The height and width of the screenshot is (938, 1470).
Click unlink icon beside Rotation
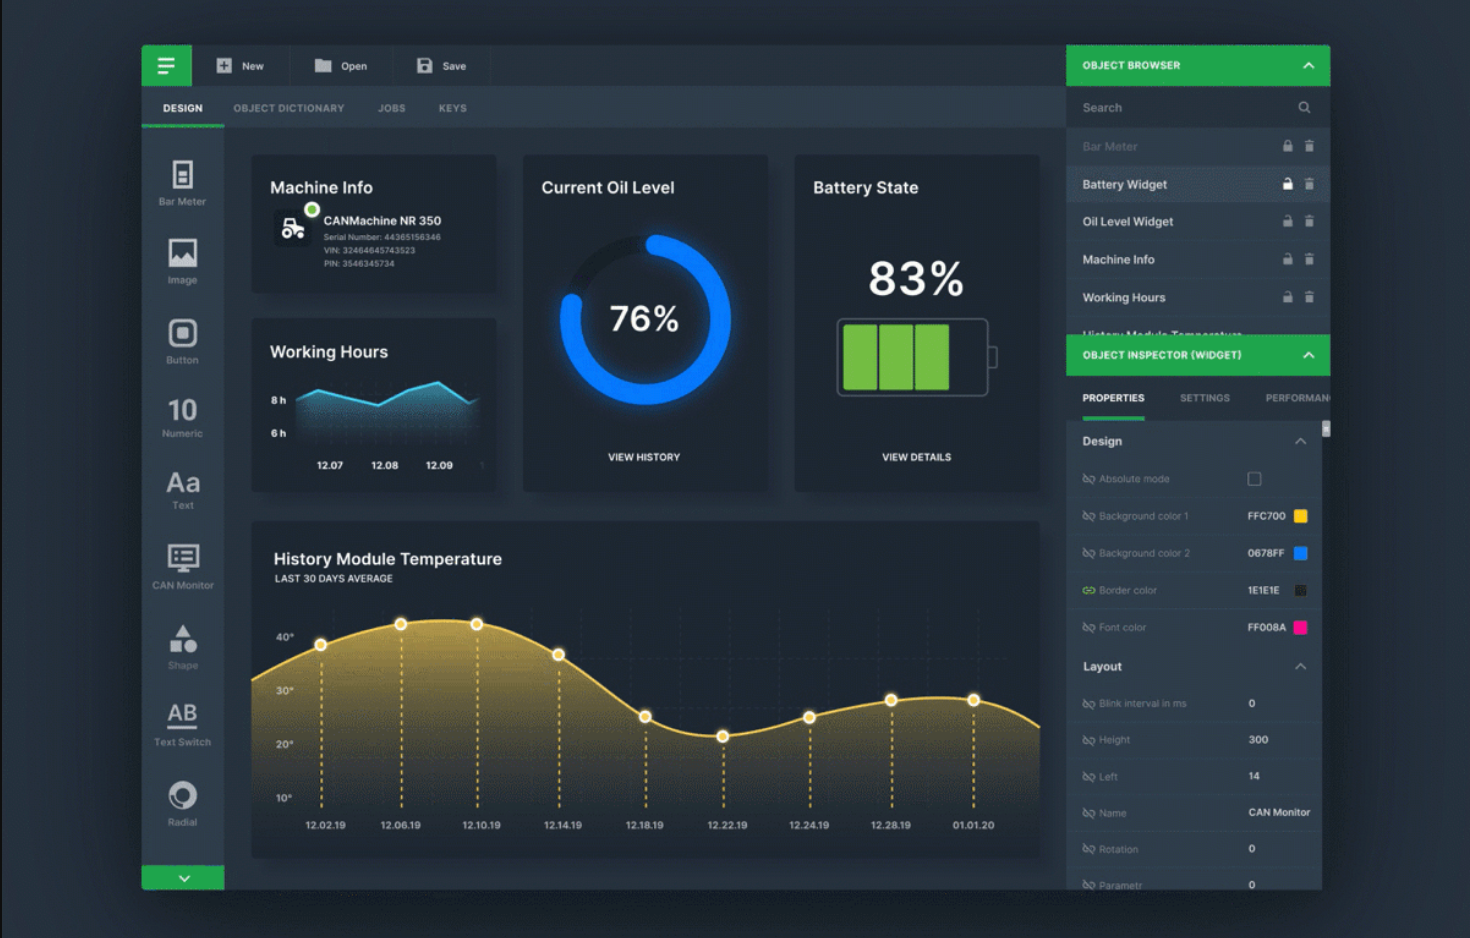(x=1088, y=849)
